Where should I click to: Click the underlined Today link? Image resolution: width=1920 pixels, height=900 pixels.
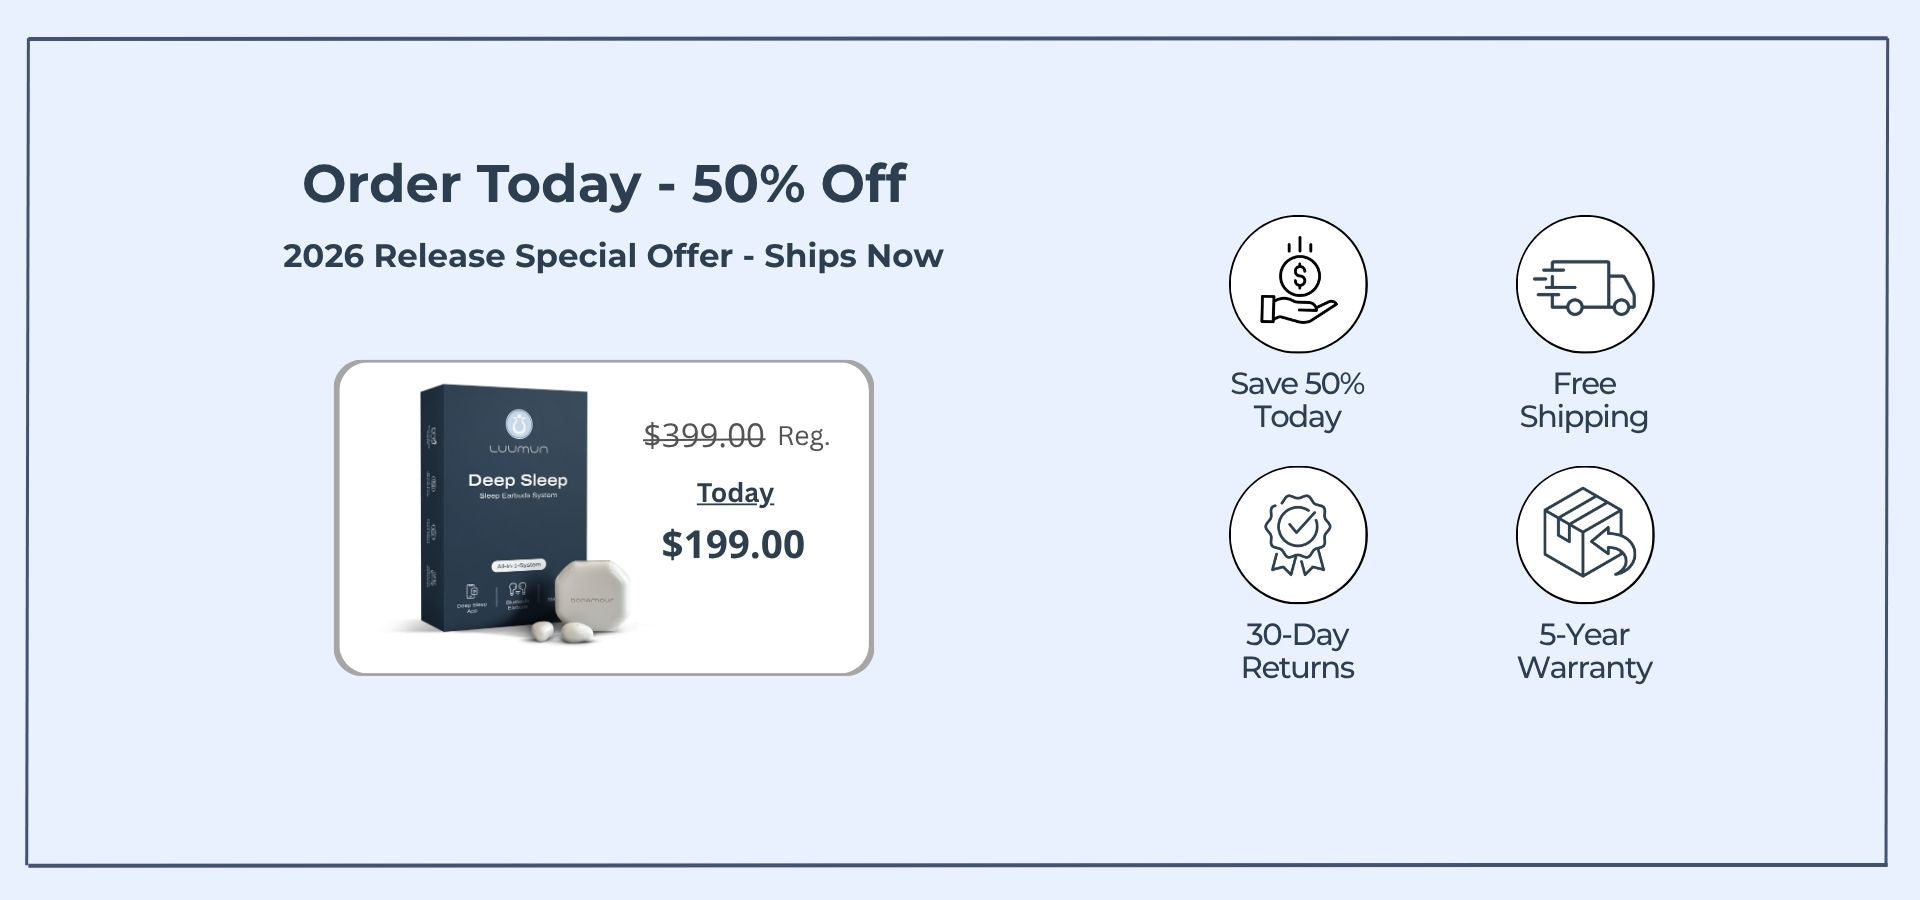click(735, 493)
